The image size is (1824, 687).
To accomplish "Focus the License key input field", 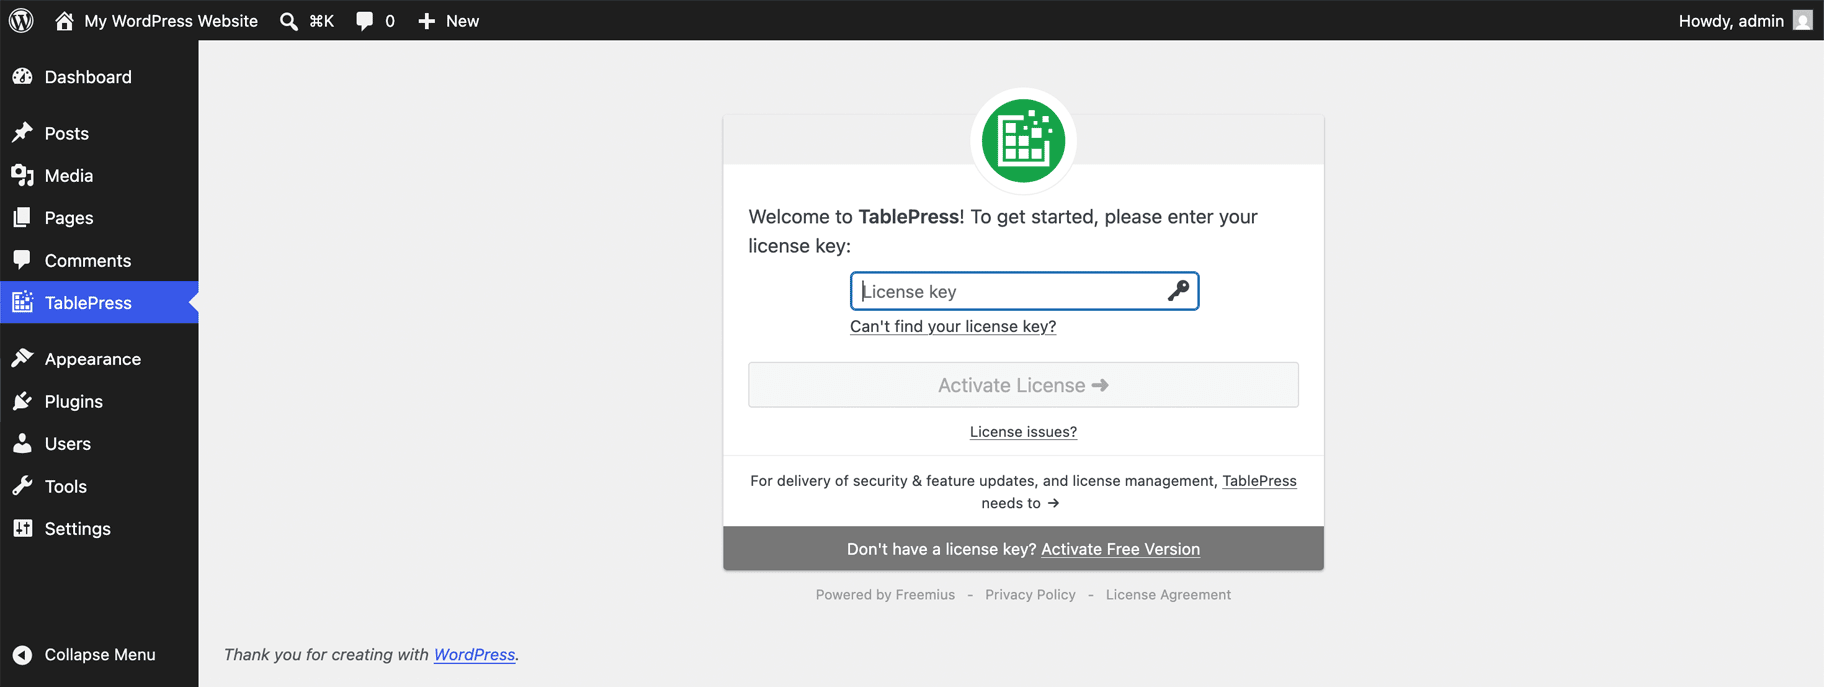I will [x=1024, y=291].
